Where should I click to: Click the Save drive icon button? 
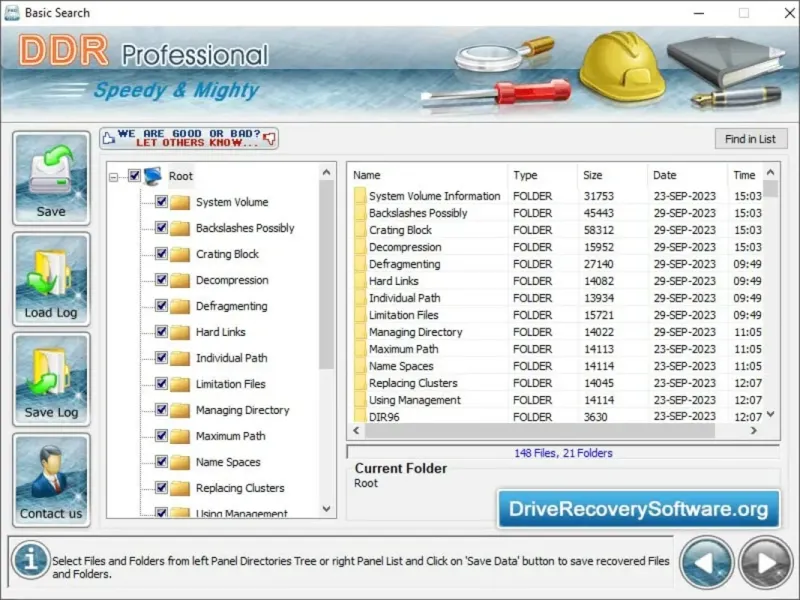click(51, 178)
